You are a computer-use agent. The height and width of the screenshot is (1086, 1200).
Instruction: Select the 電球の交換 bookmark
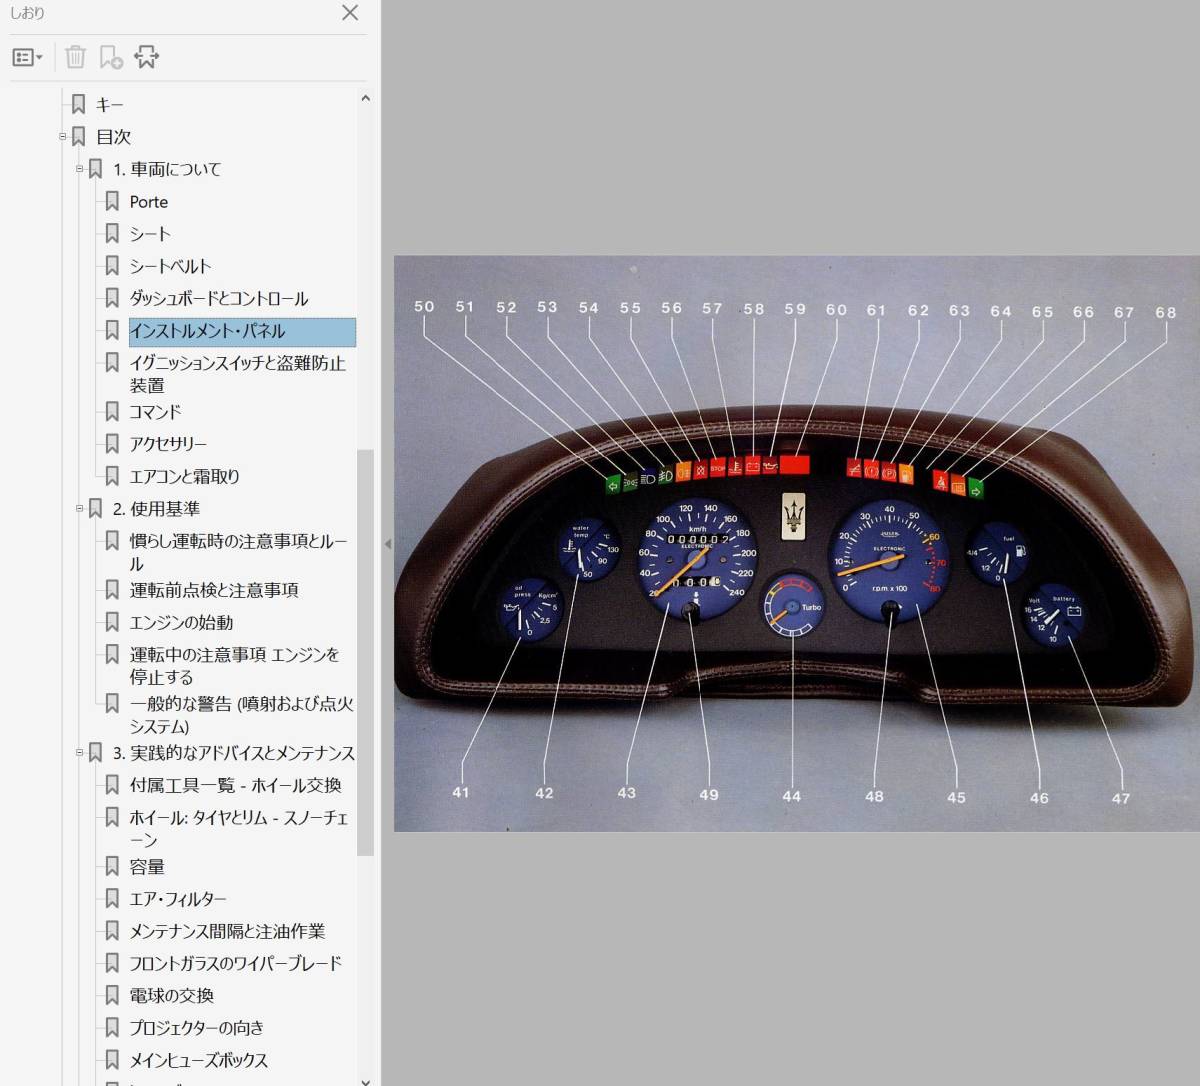click(x=172, y=996)
